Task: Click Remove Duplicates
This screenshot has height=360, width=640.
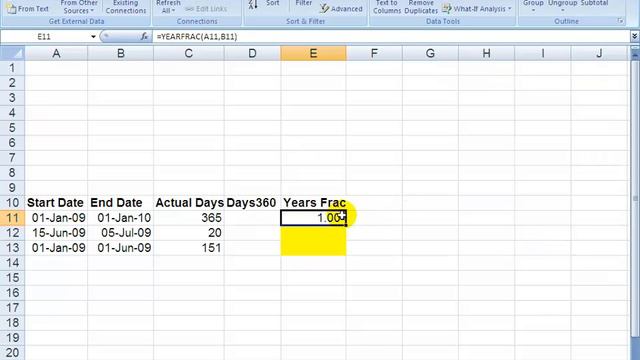Action: (x=421, y=7)
